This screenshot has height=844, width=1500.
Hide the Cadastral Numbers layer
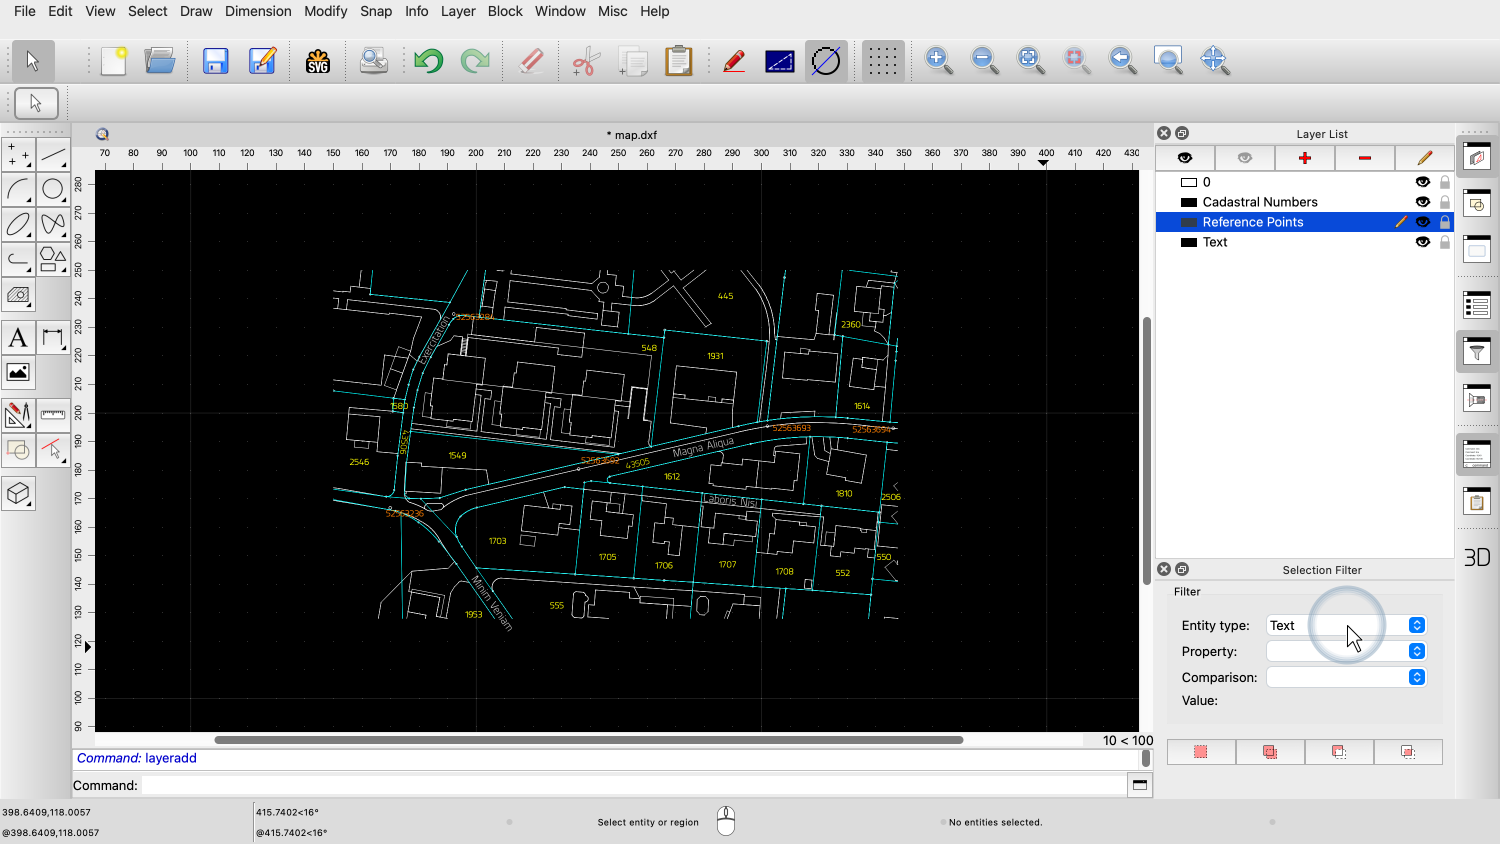point(1422,202)
